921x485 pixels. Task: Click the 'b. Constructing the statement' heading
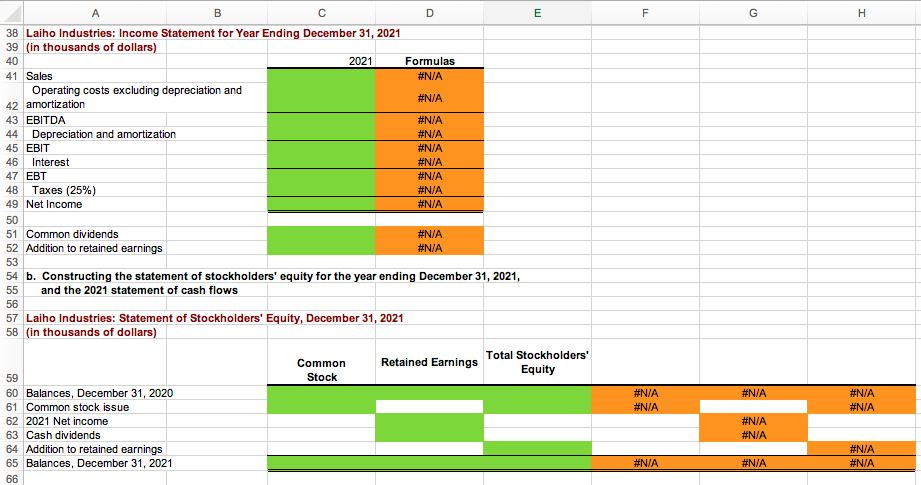click(x=273, y=276)
